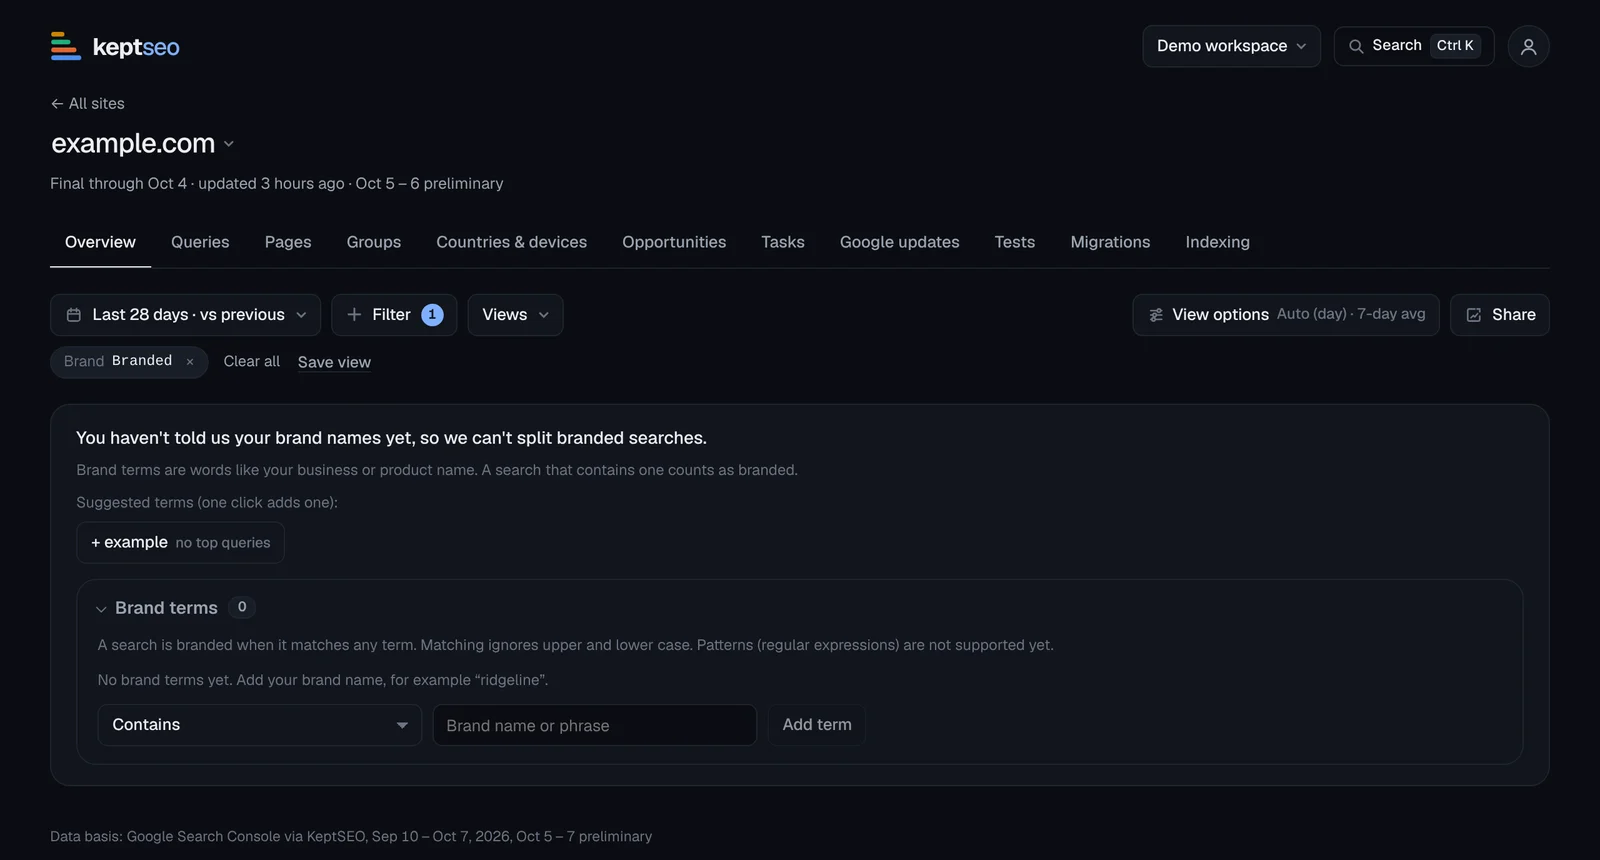Open View options settings

coord(1286,315)
